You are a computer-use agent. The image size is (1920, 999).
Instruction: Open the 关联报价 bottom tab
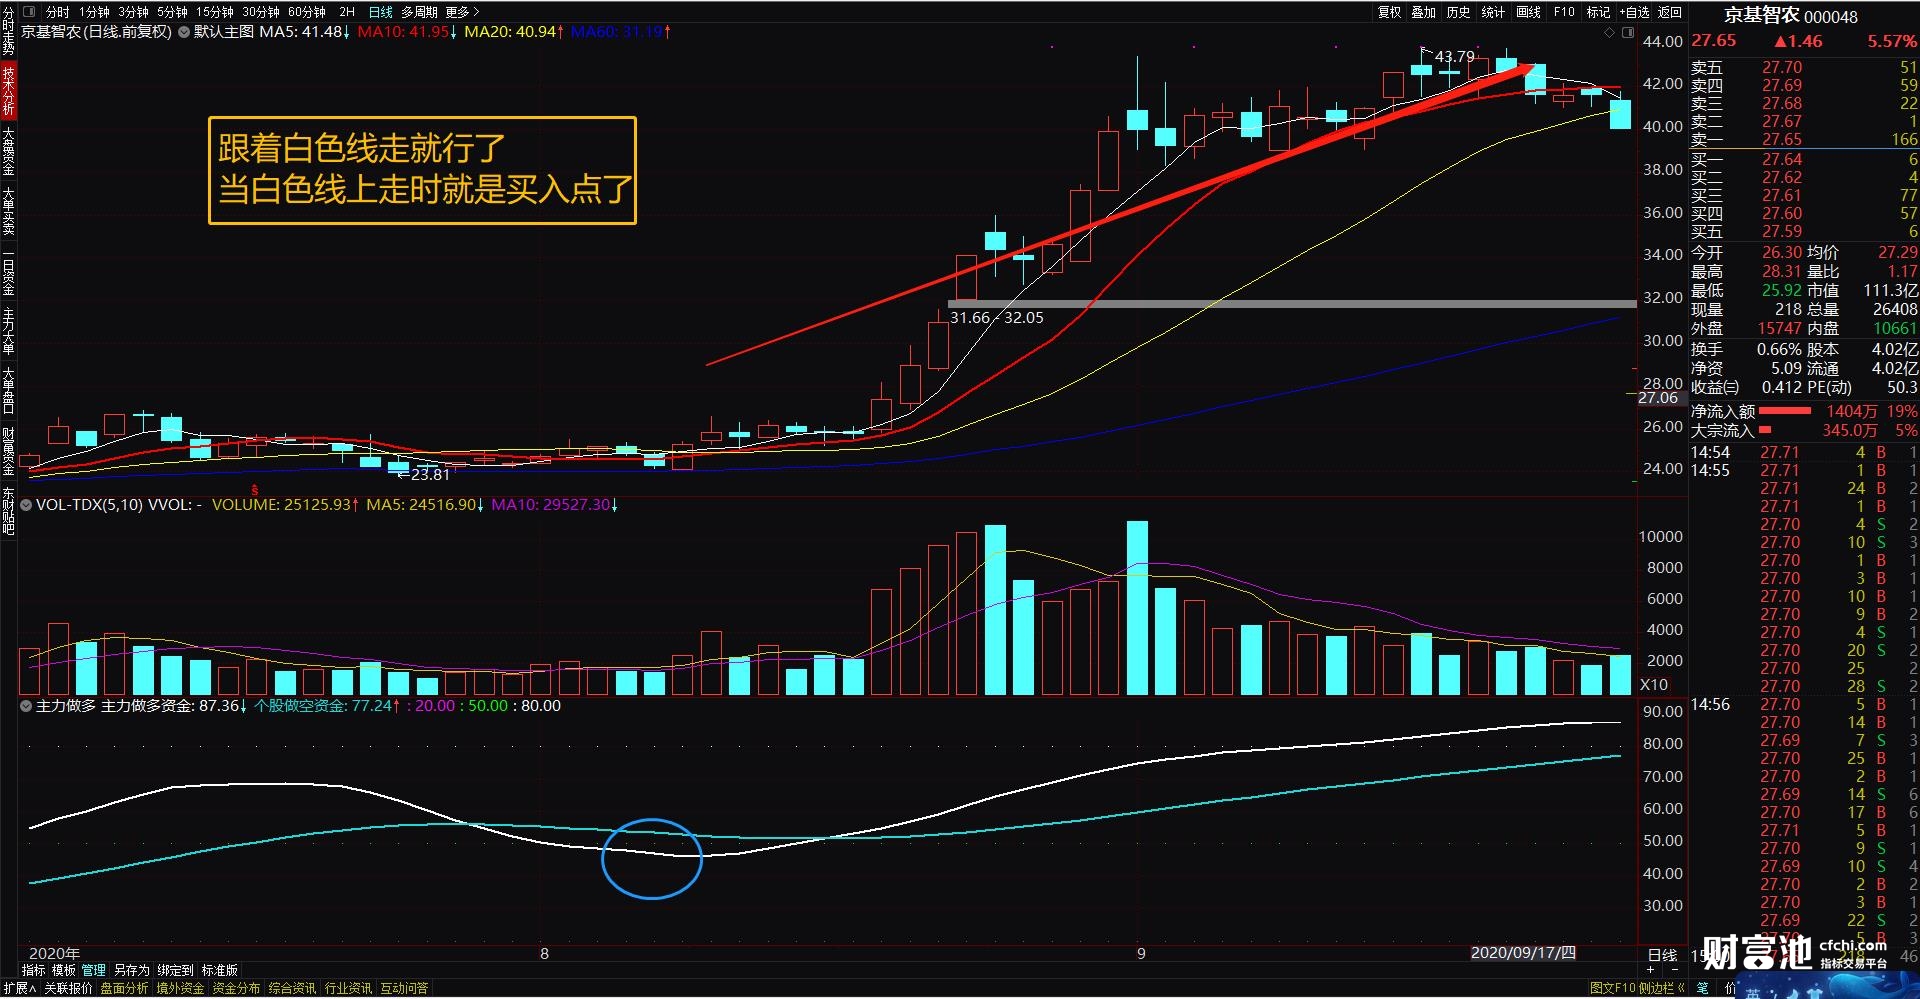[68, 988]
